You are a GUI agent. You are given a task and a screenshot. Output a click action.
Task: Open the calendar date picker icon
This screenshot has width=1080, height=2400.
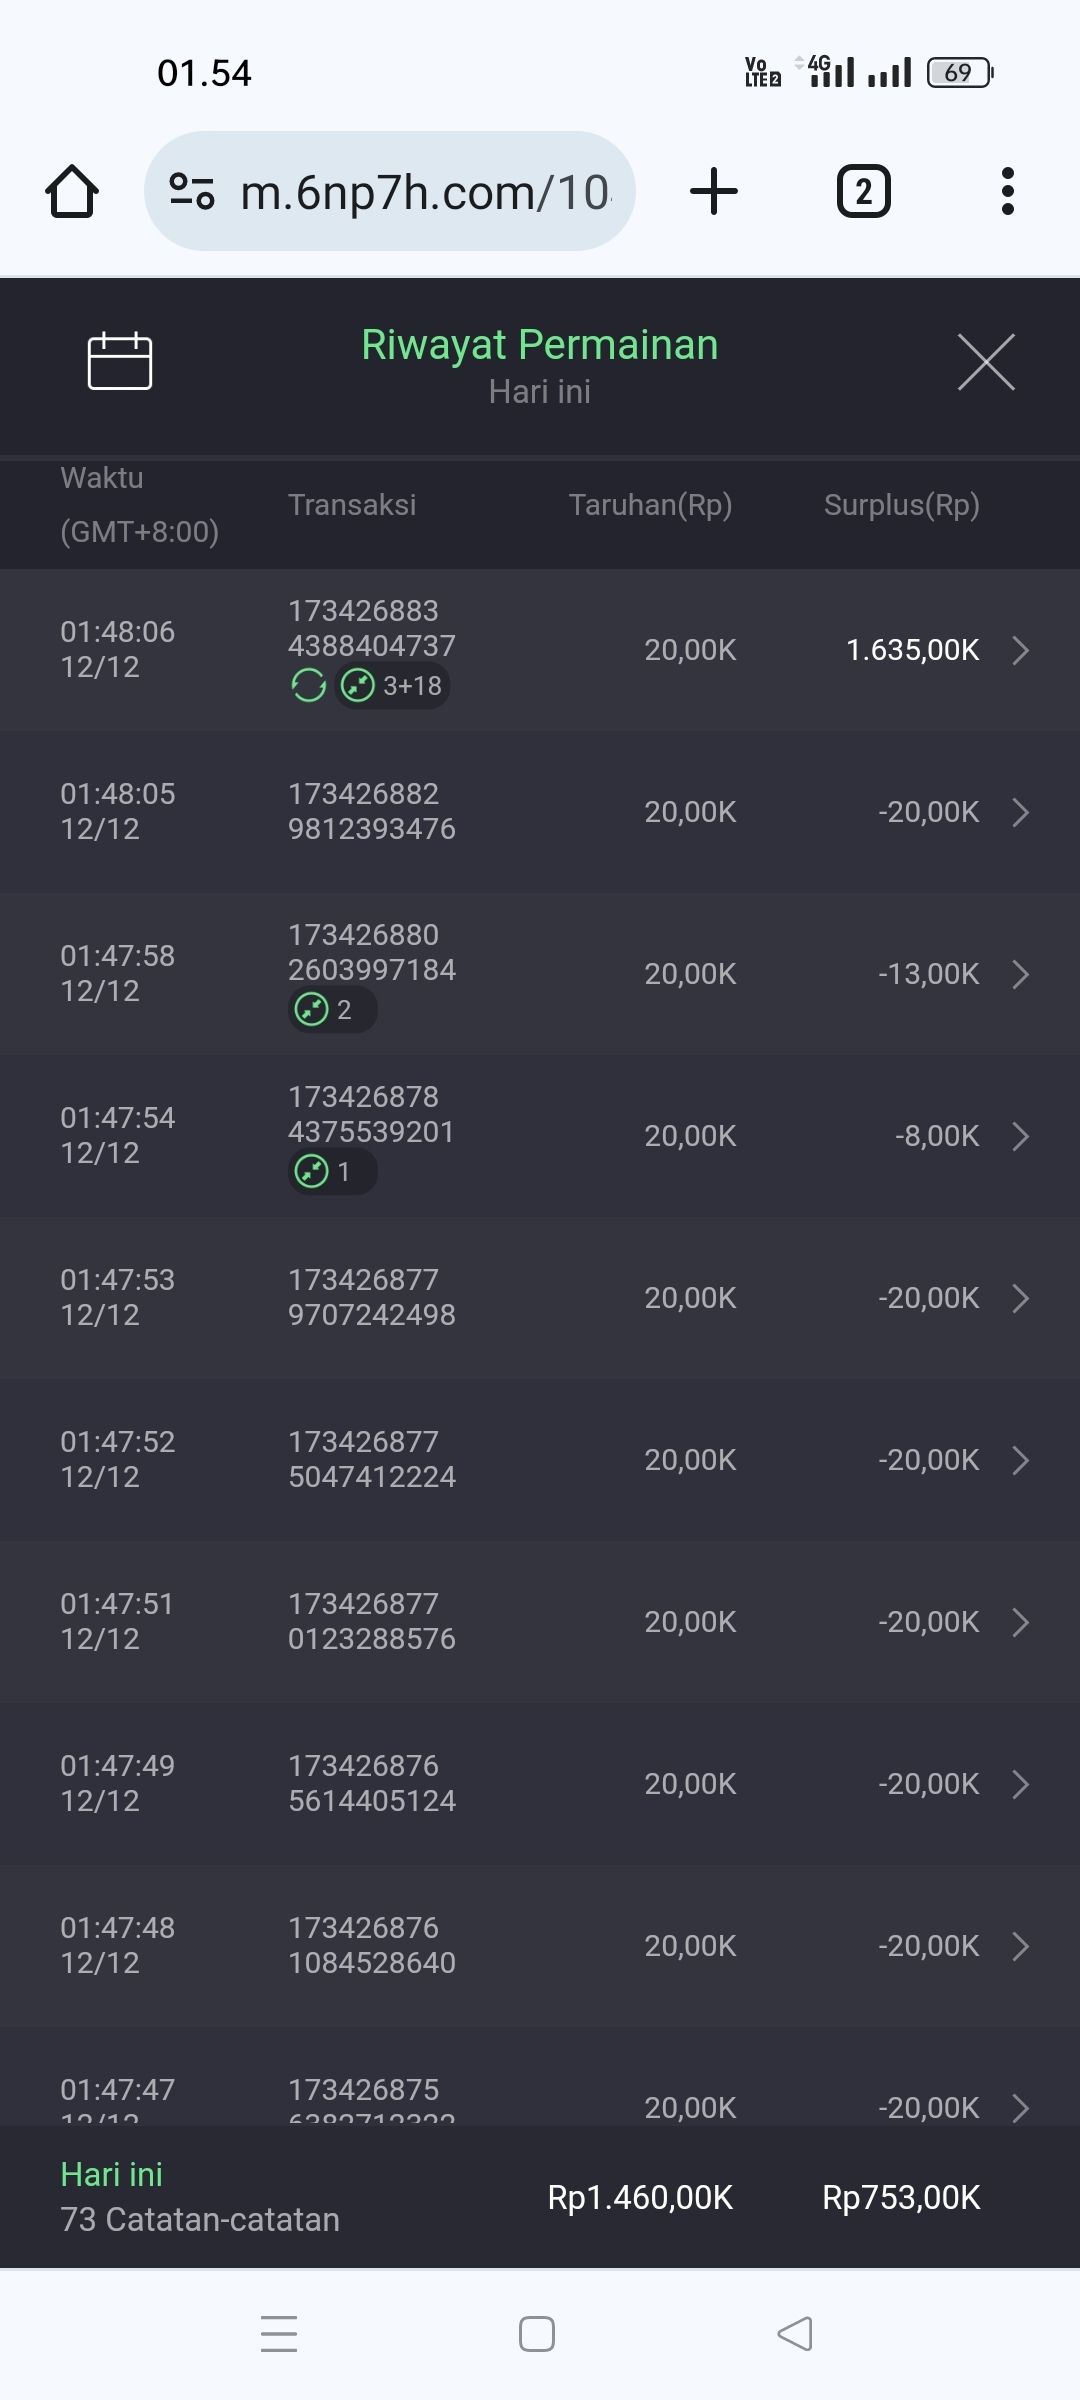(120, 360)
